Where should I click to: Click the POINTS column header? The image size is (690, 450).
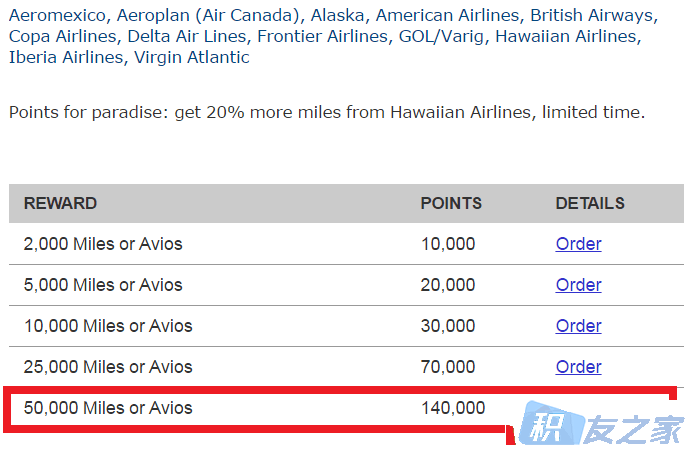451,203
